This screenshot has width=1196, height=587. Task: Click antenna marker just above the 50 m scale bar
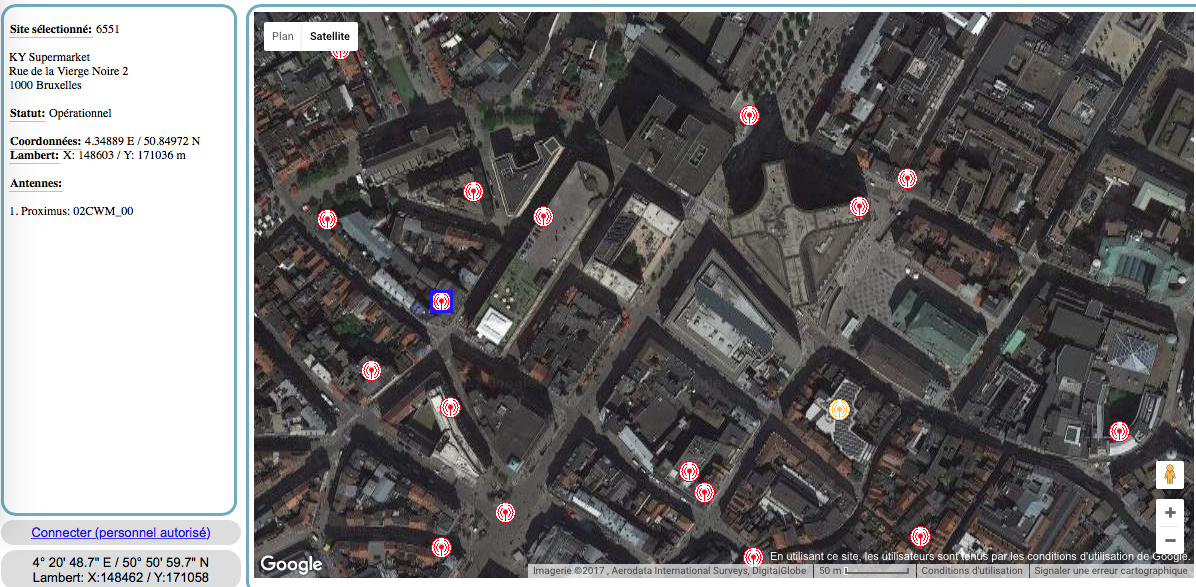pos(920,536)
